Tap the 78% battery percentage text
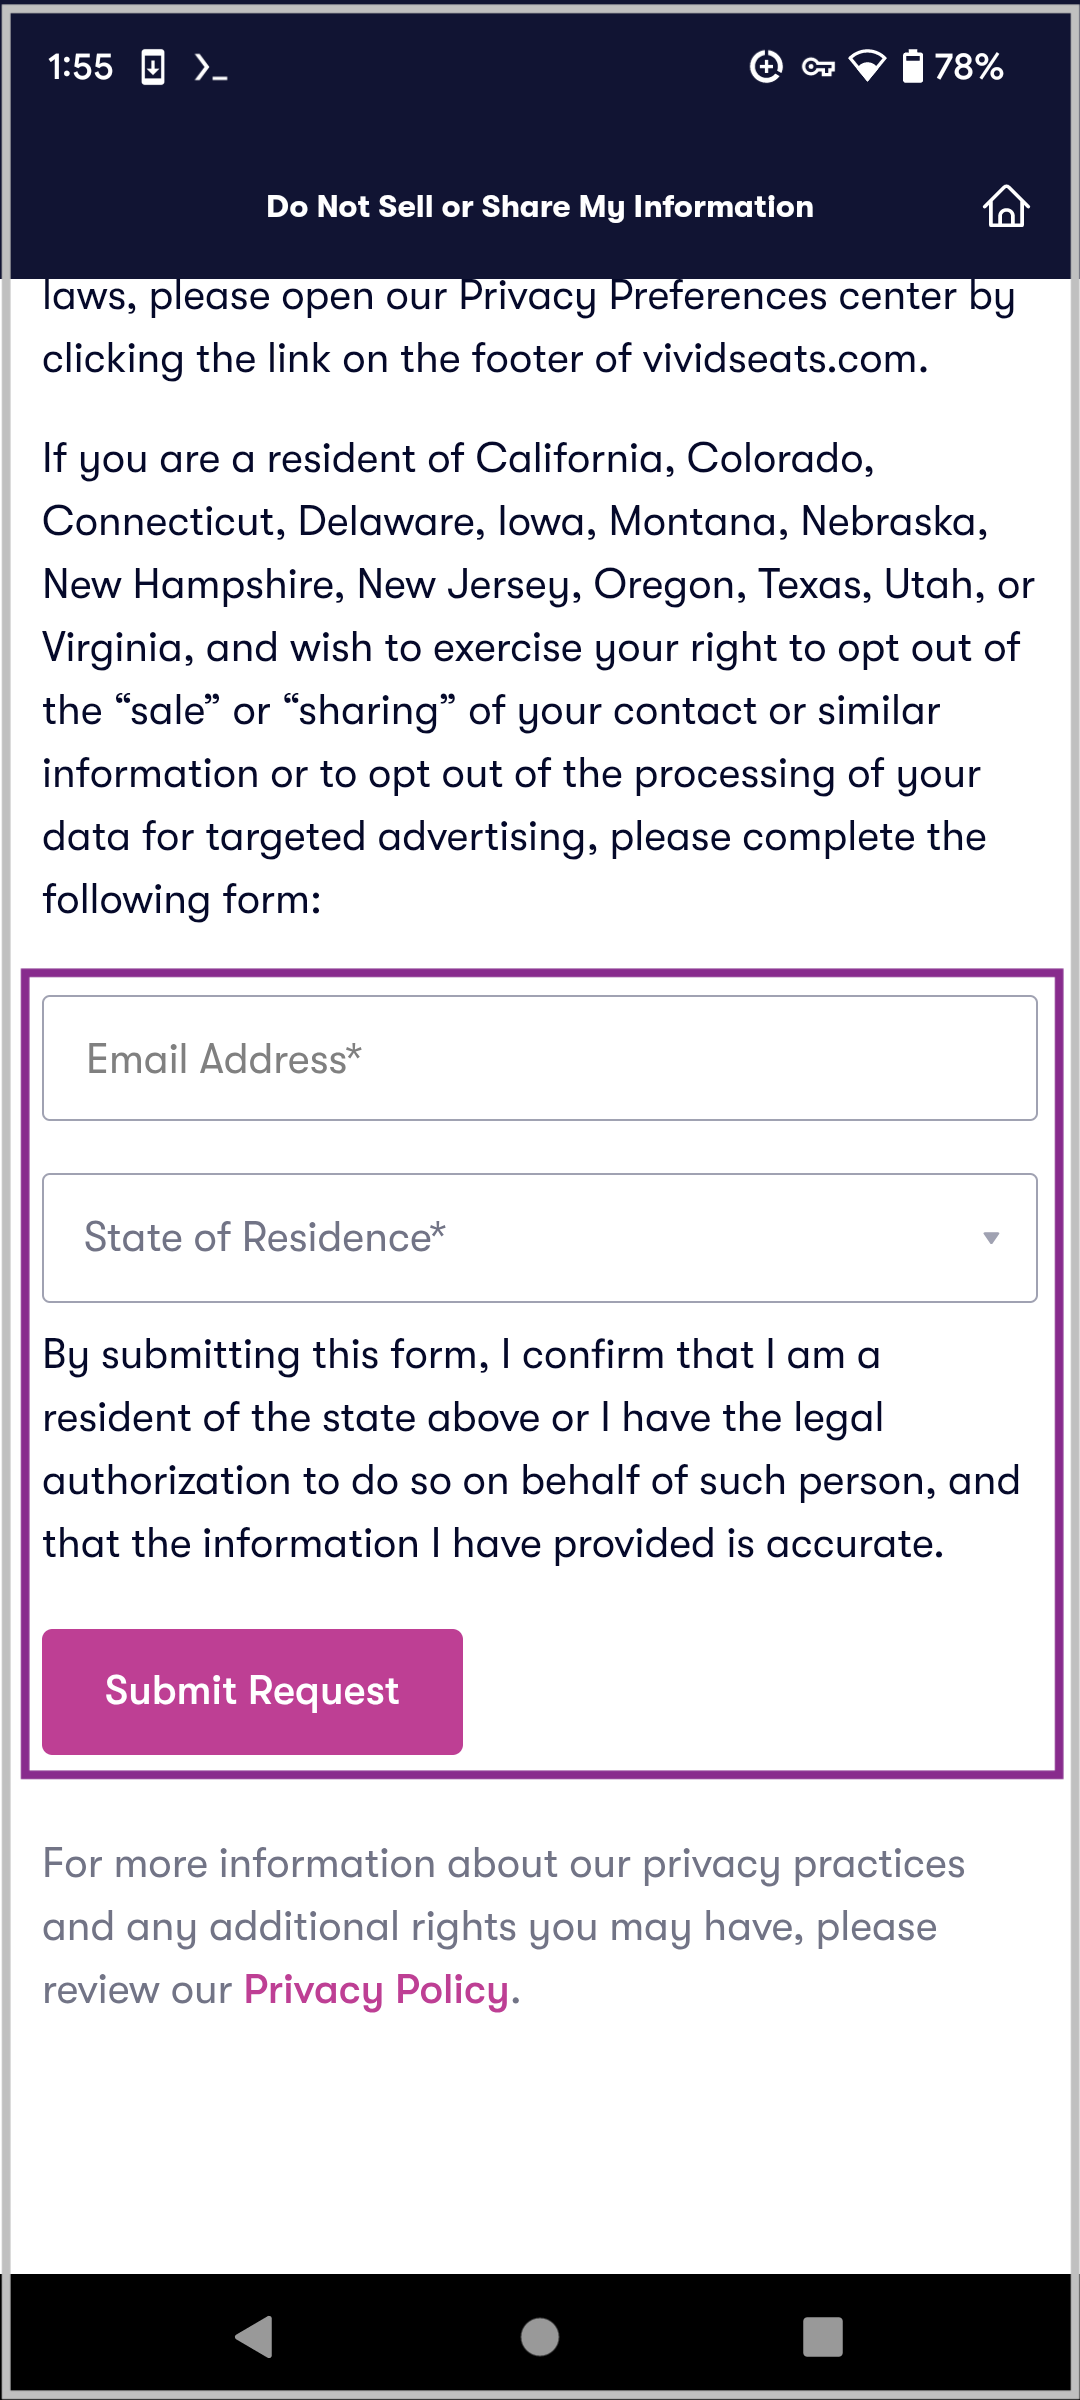 (968, 67)
